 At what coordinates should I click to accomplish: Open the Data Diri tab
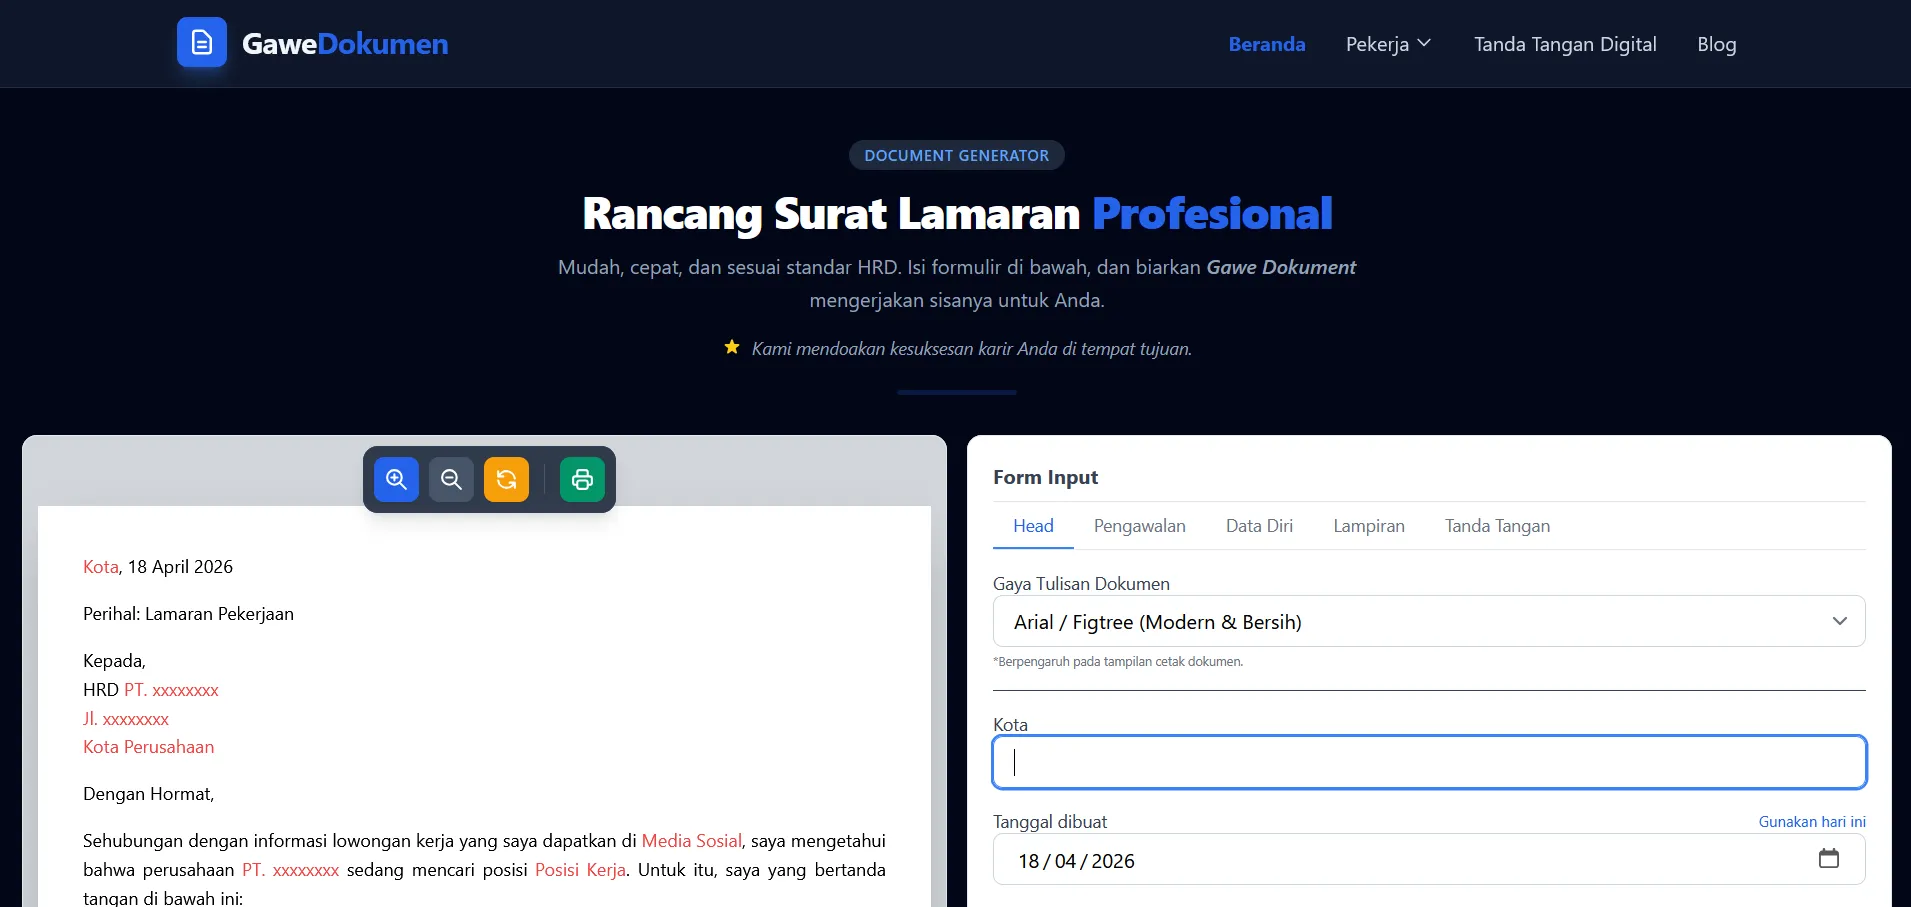pyautogui.click(x=1259, y=526)
